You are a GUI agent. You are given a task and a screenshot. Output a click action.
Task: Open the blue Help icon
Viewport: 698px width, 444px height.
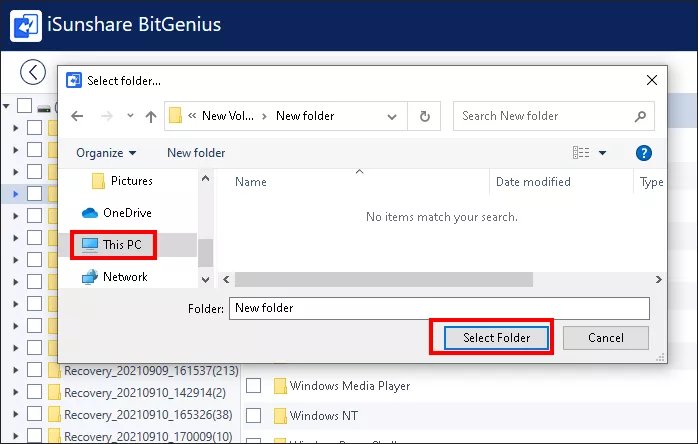coord(644,153)
